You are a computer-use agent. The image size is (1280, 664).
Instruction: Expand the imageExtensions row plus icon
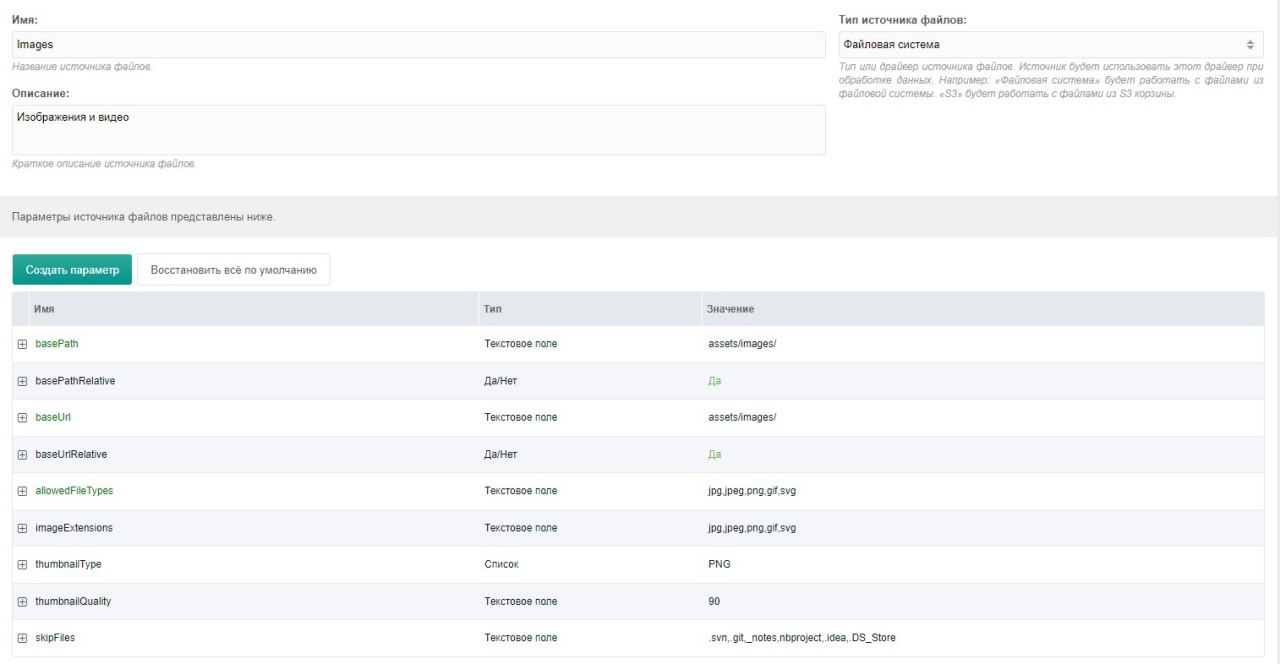coord(22,528)
